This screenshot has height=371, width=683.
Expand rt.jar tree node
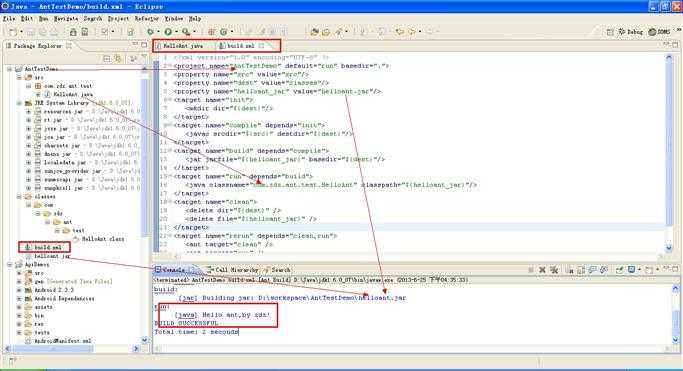pyautogui.click(x=29, y=120)
